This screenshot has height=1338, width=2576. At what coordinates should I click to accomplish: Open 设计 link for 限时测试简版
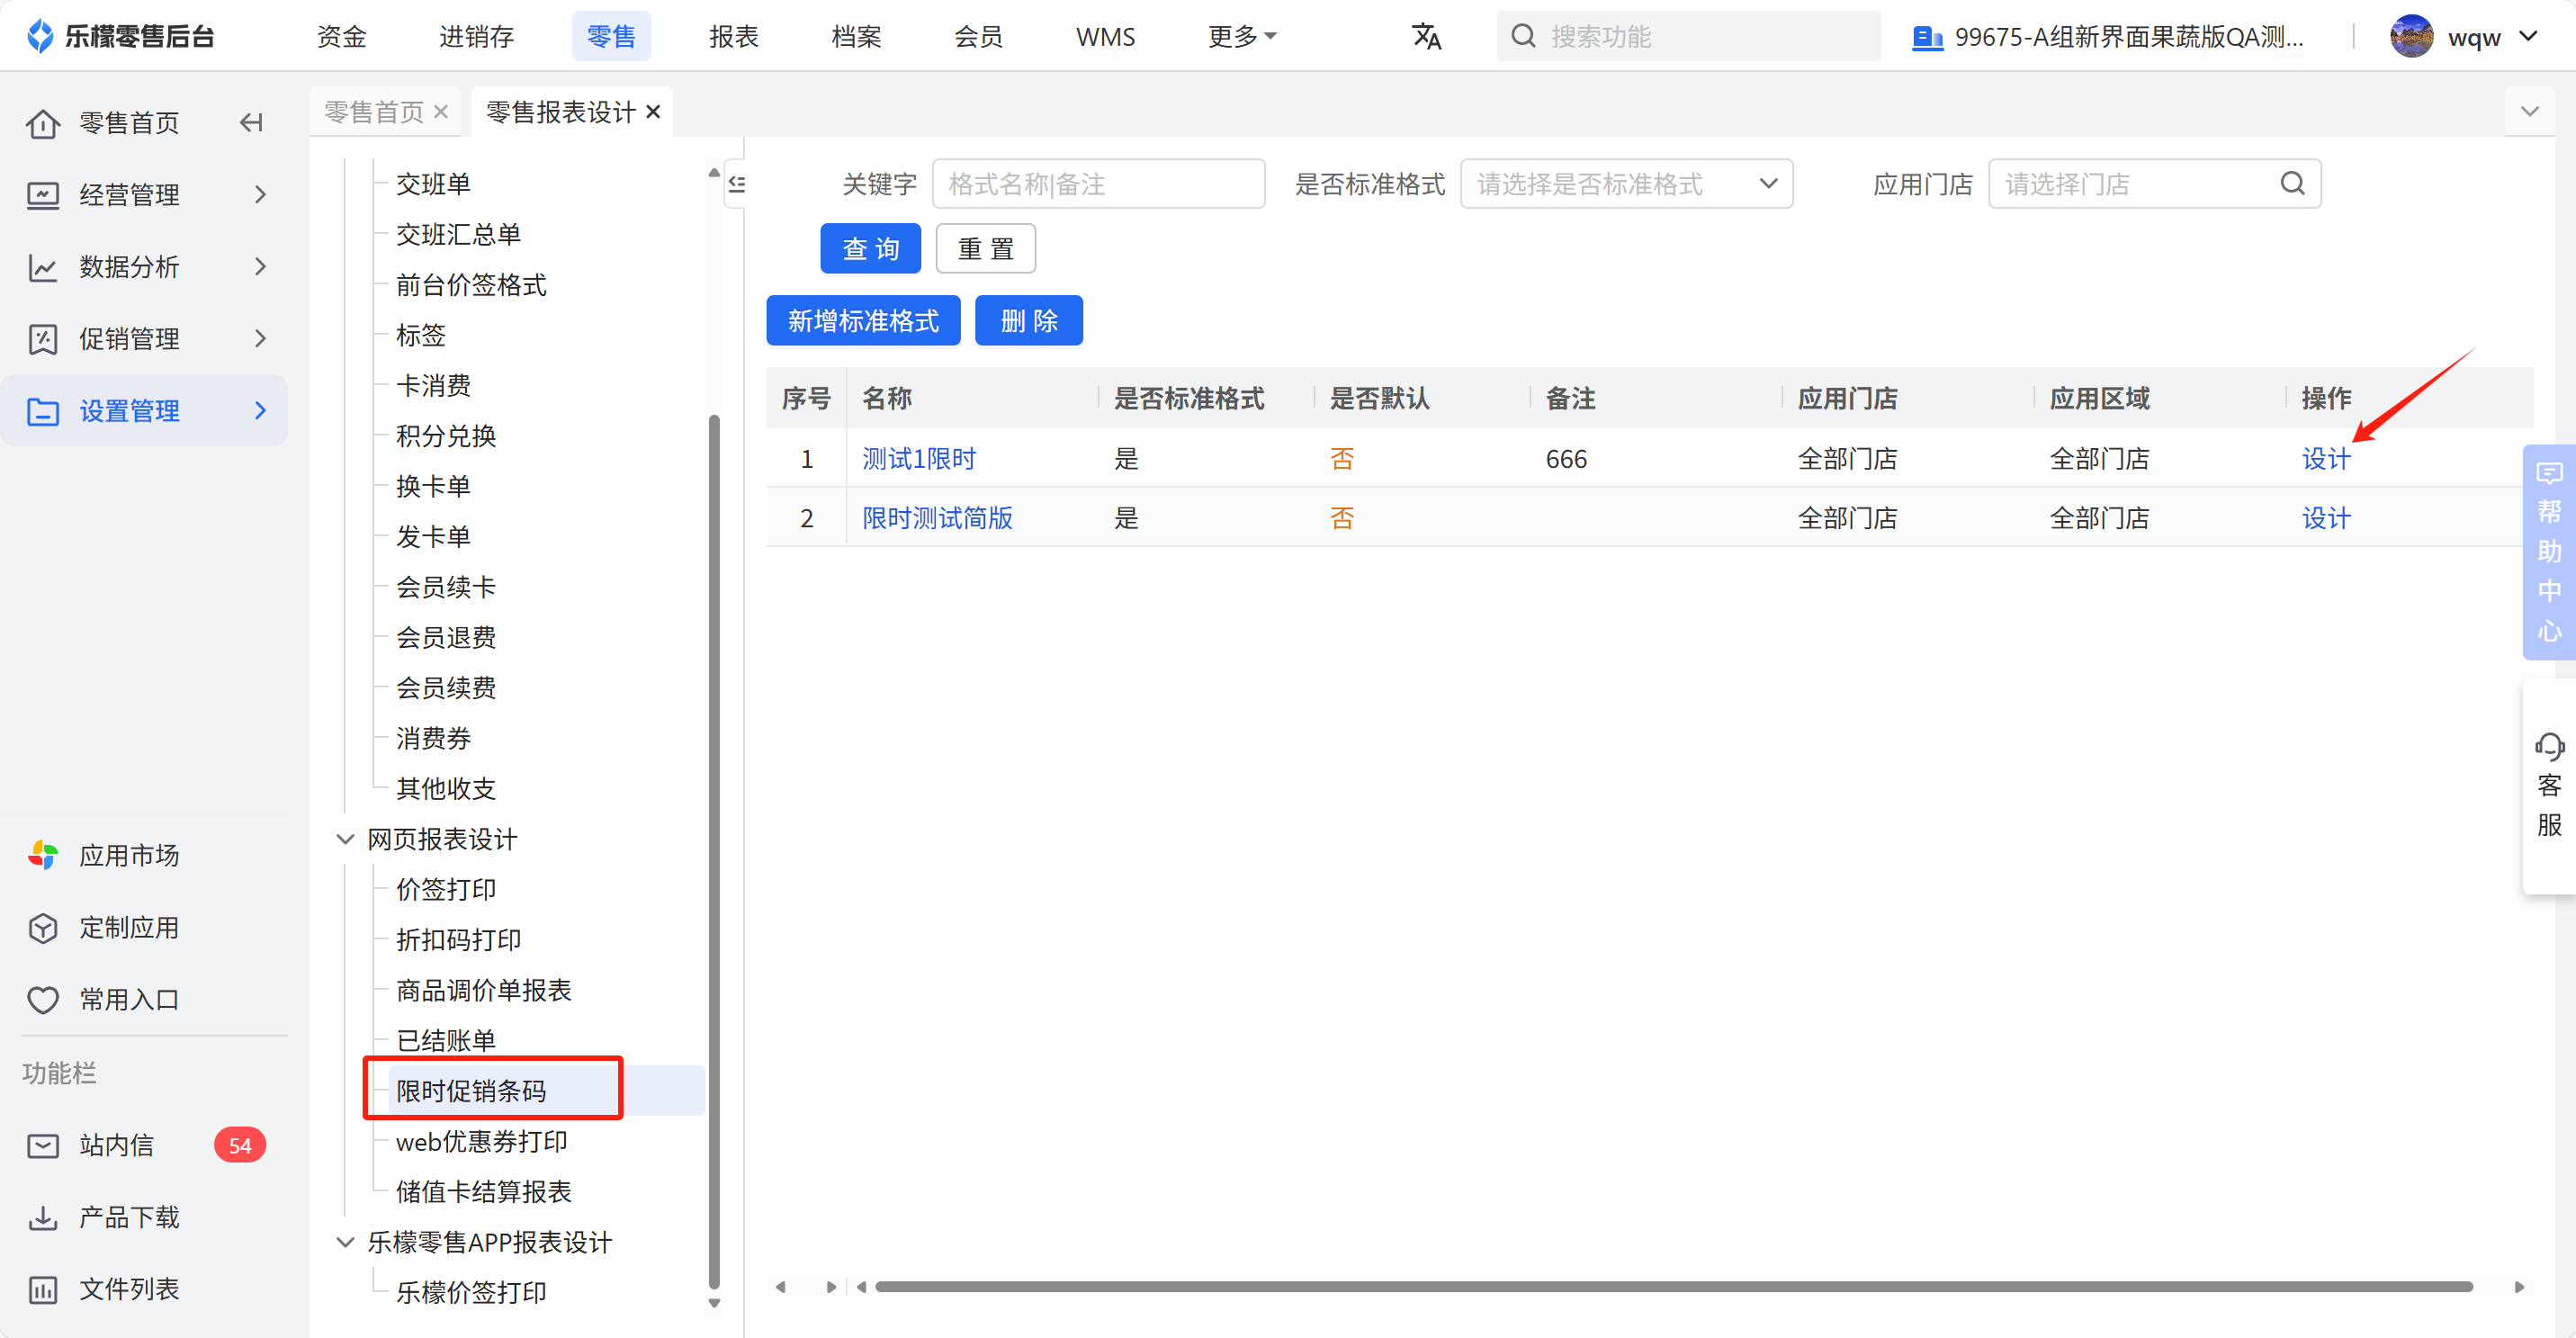tap(2325, 518)
